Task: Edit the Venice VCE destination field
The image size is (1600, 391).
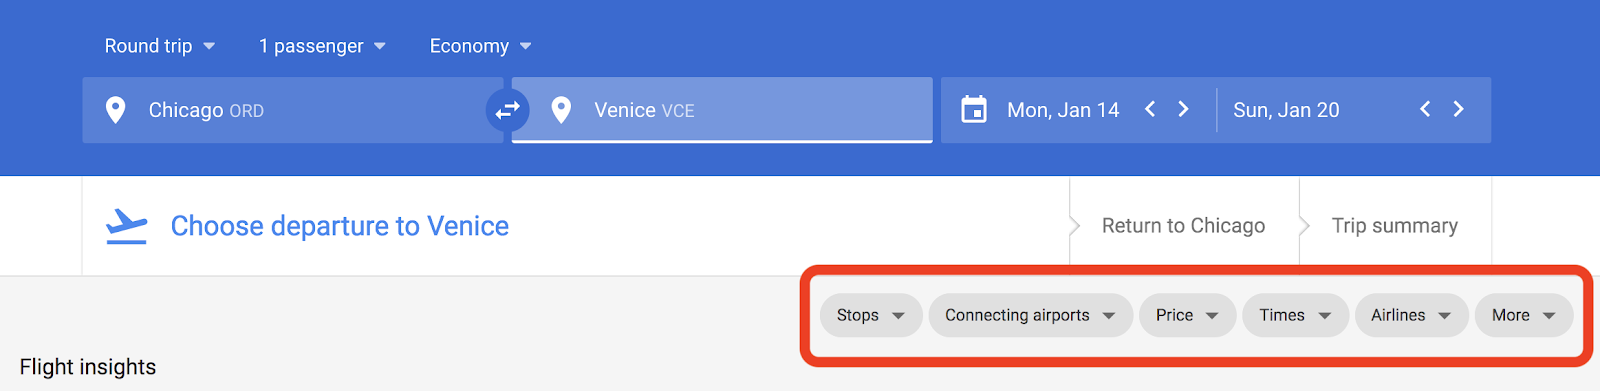Action: (722, 110)
